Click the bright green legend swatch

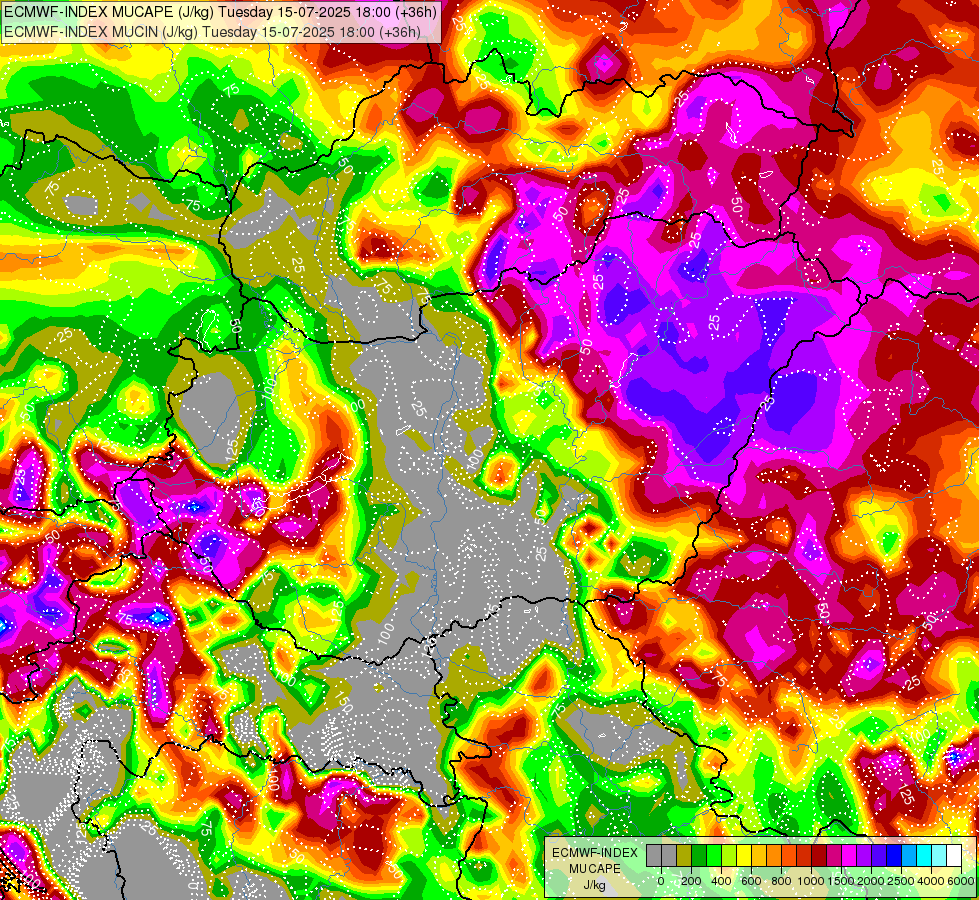tap(714, 855)
